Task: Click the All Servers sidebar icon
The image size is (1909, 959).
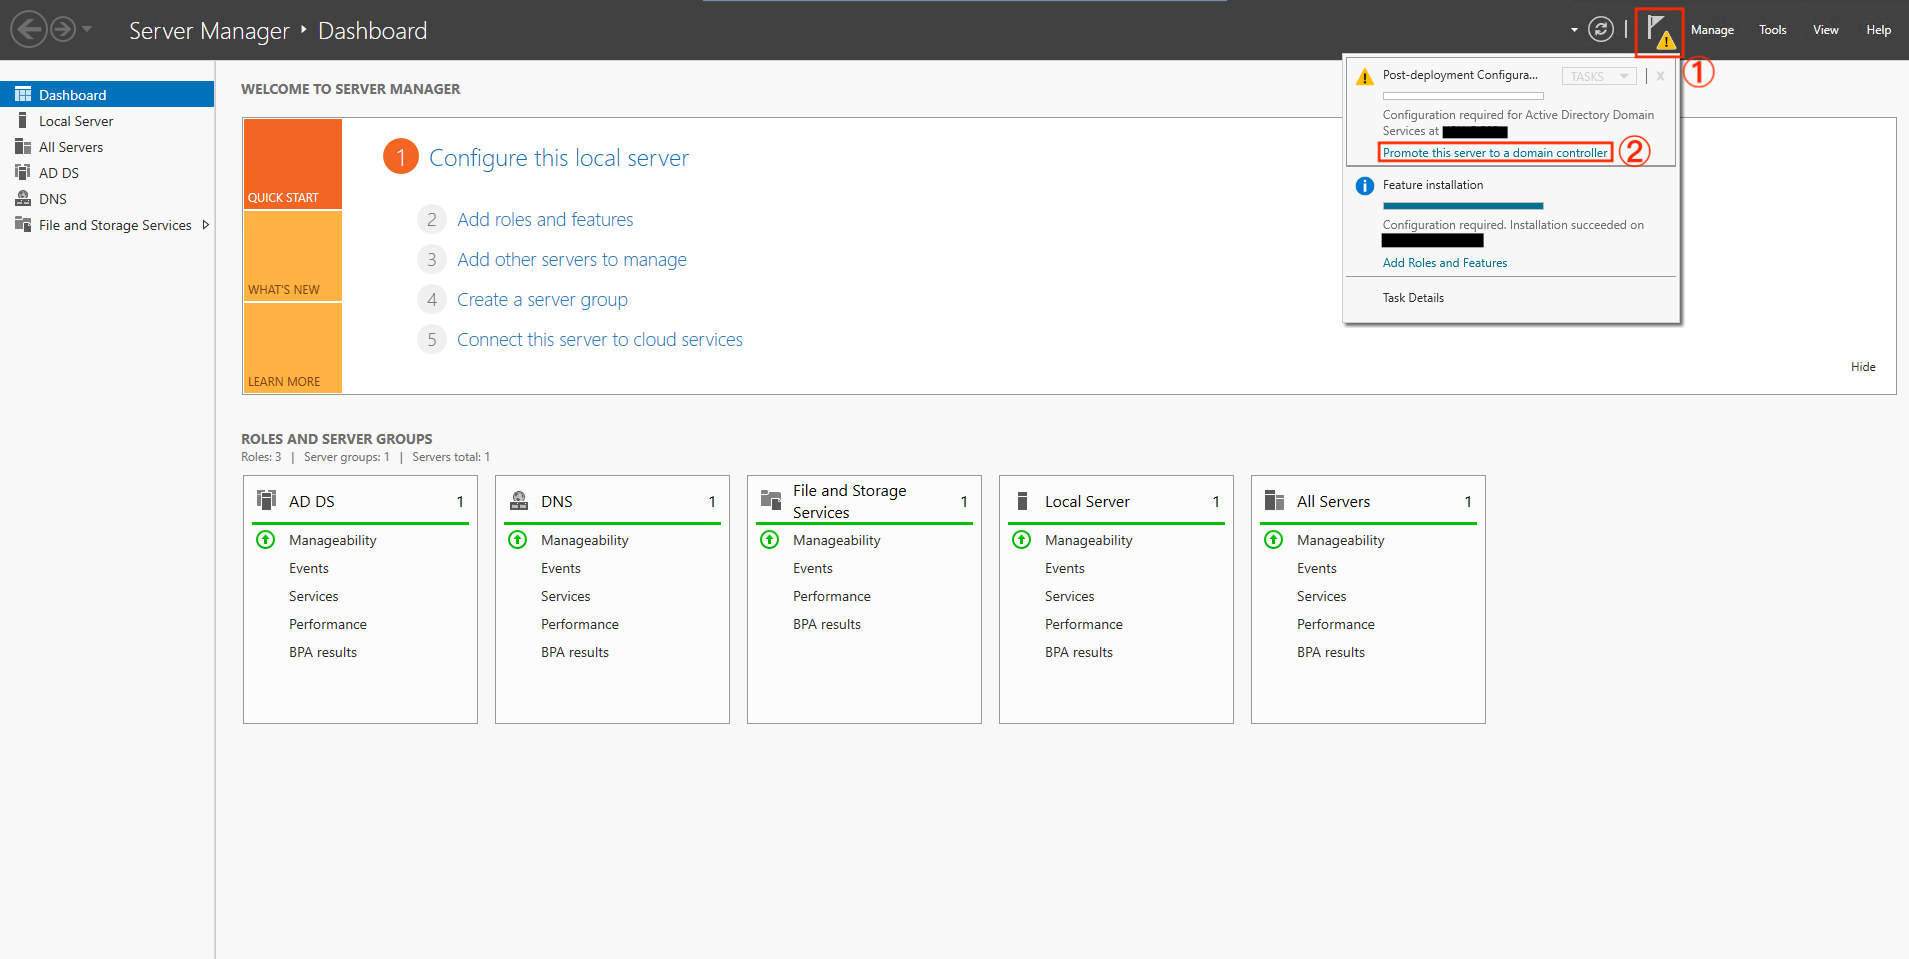Action: coord(22,146)
